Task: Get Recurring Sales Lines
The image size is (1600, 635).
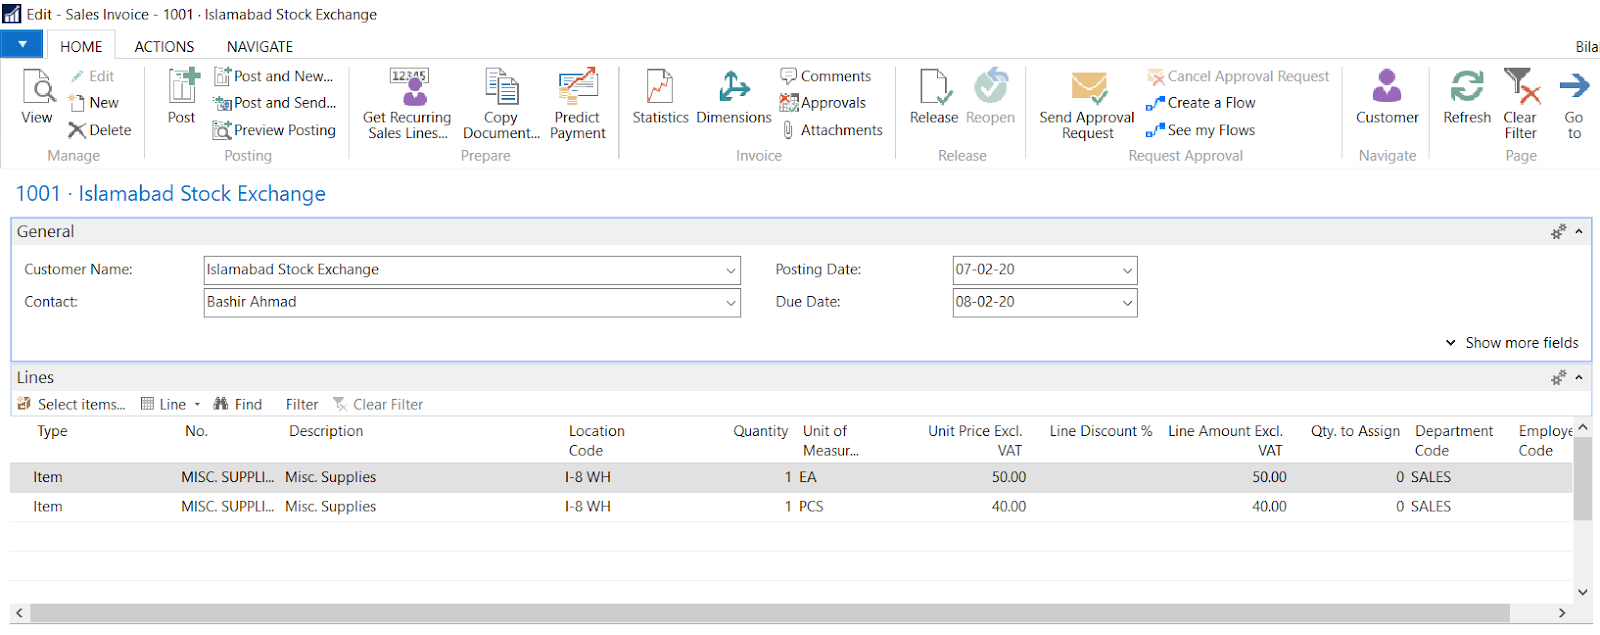Action: (x=407, y=104)
